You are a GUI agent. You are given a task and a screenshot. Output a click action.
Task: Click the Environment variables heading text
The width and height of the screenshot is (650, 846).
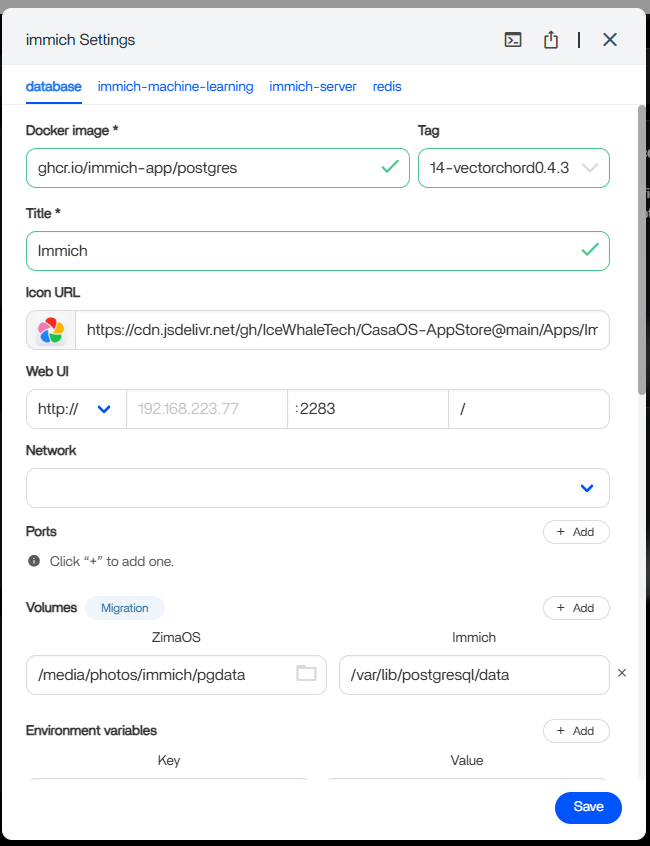tap(91, 731)
